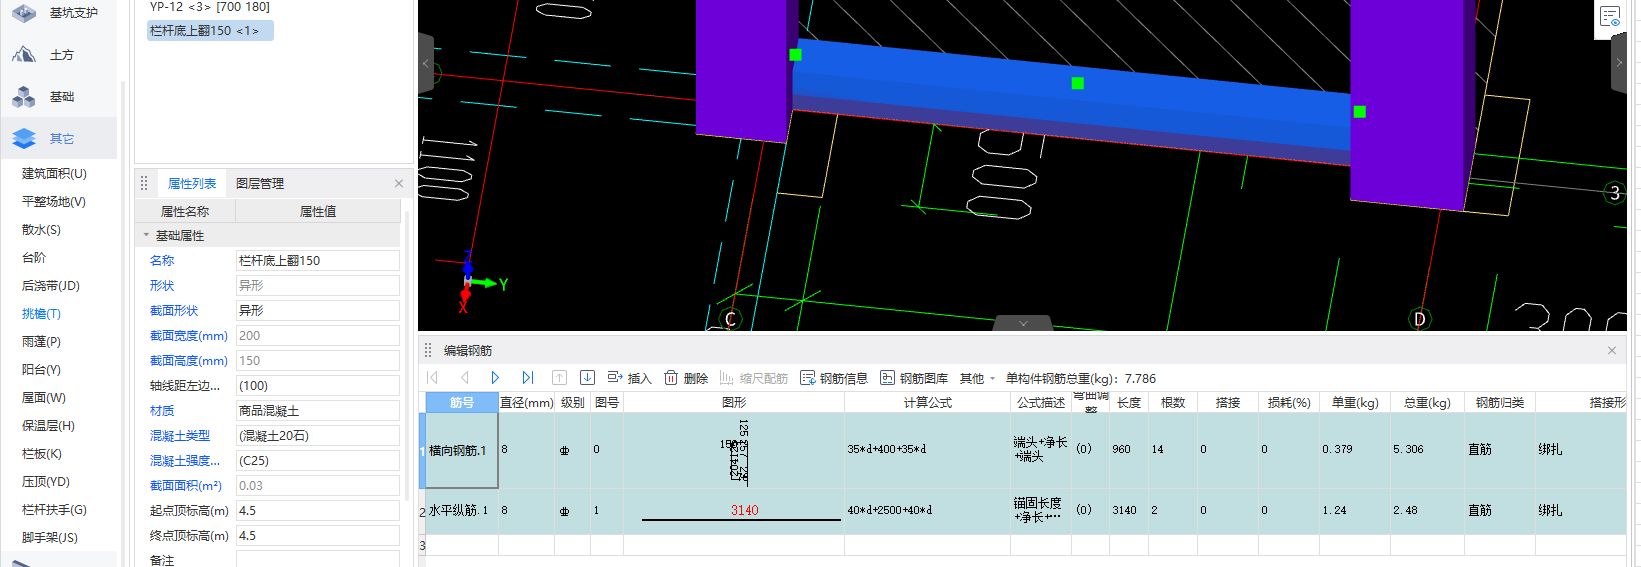Edit 起点顶标高 value 4.5
This screenshot has height=567, width=1641.
point(318,510)
